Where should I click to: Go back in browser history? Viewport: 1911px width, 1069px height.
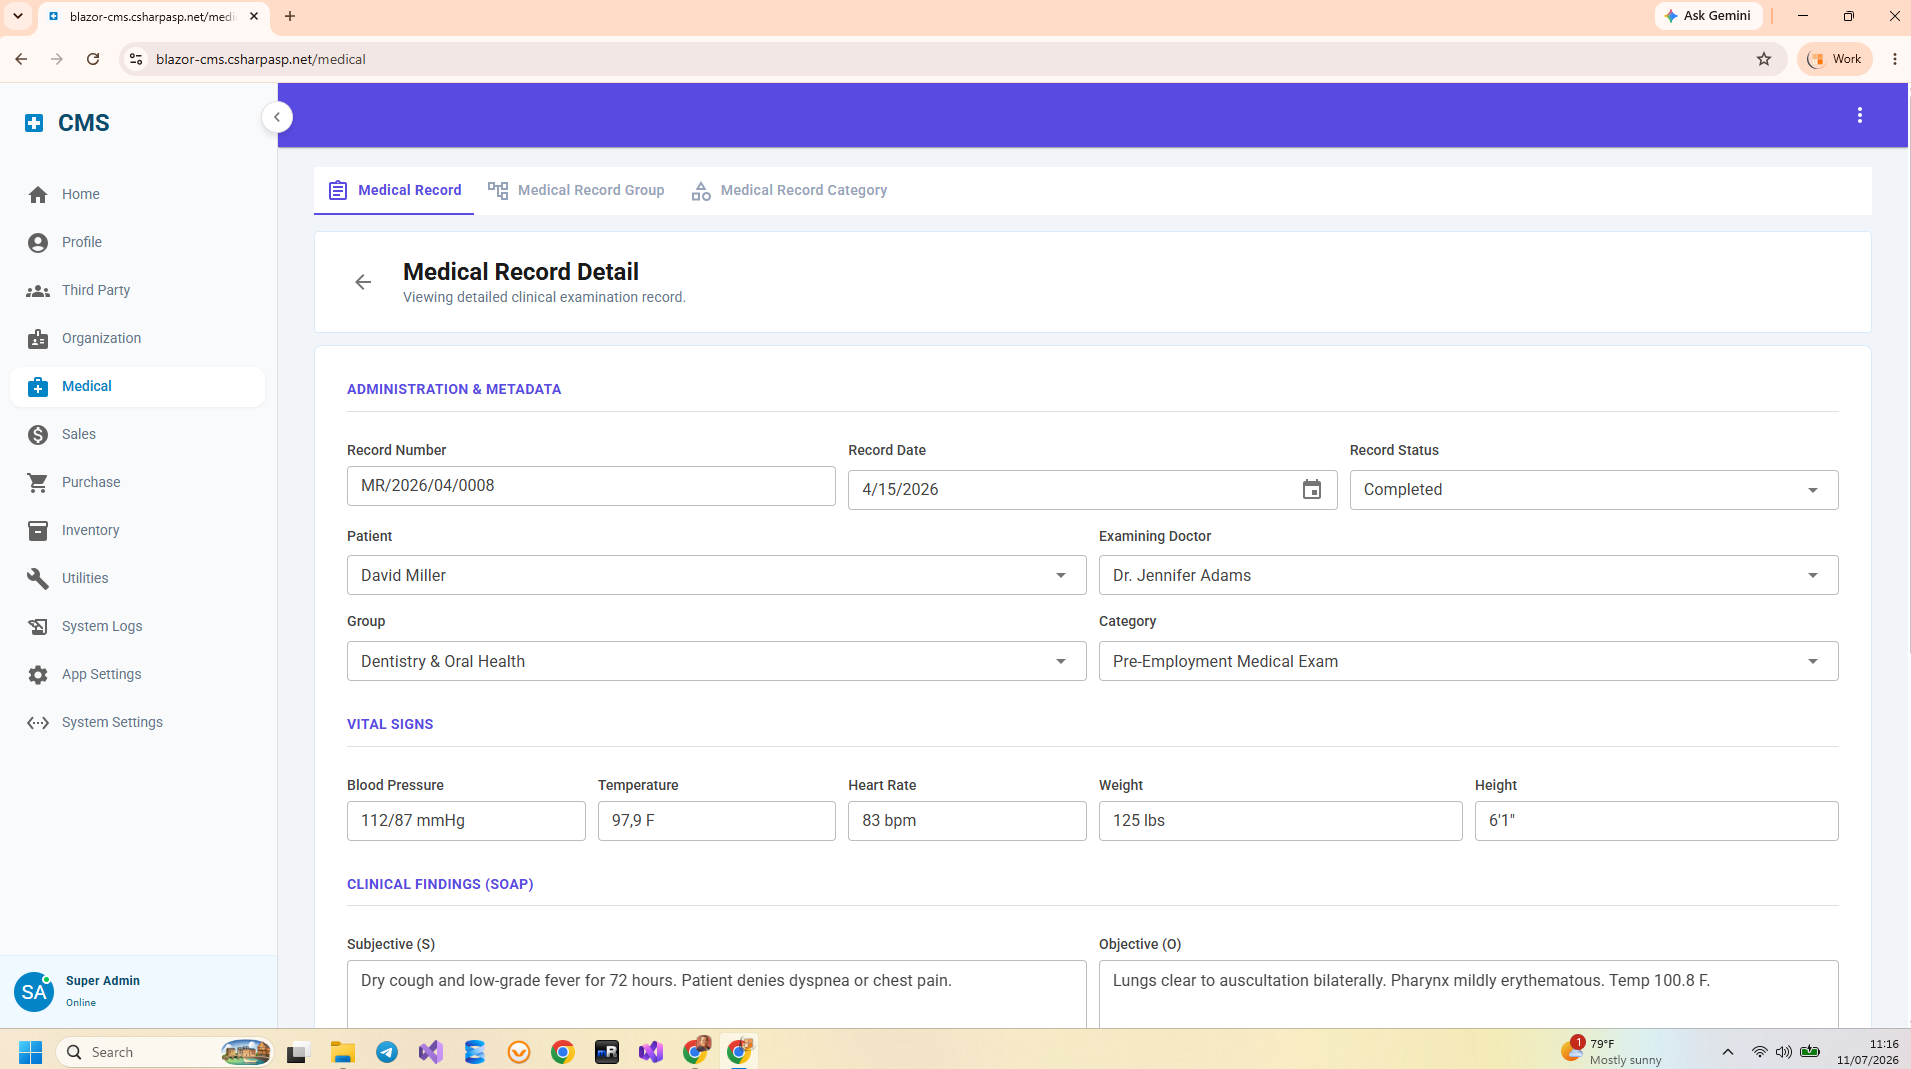pos(21,59)
